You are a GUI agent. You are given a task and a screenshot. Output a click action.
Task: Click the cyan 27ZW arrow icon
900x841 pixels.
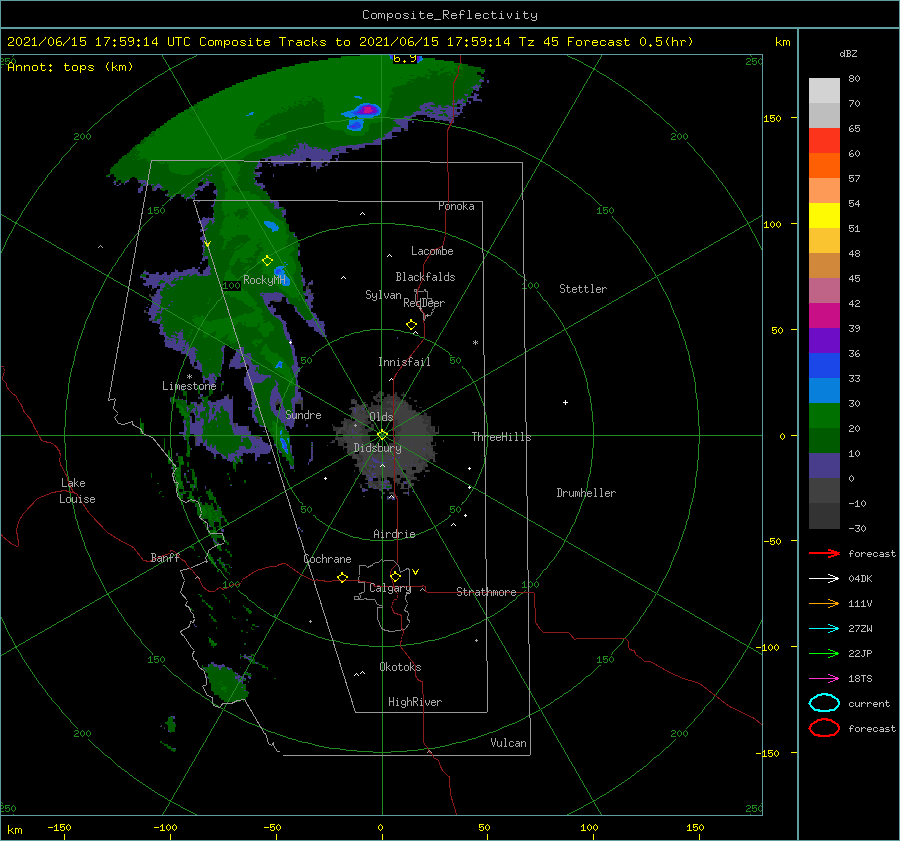pyautogui.click(x=824, y=629)
